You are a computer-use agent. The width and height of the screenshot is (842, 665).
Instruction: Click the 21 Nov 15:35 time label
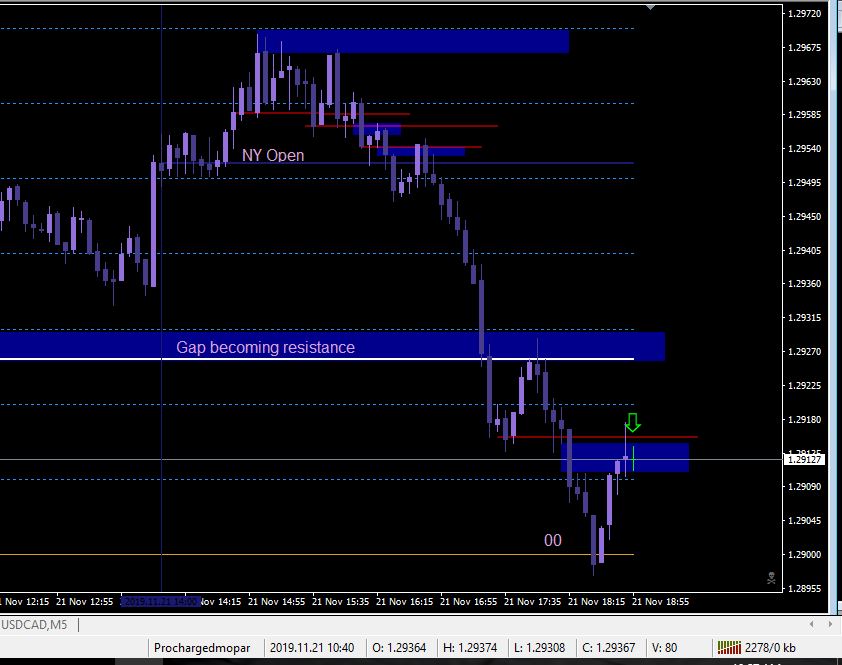coord(340,602)
